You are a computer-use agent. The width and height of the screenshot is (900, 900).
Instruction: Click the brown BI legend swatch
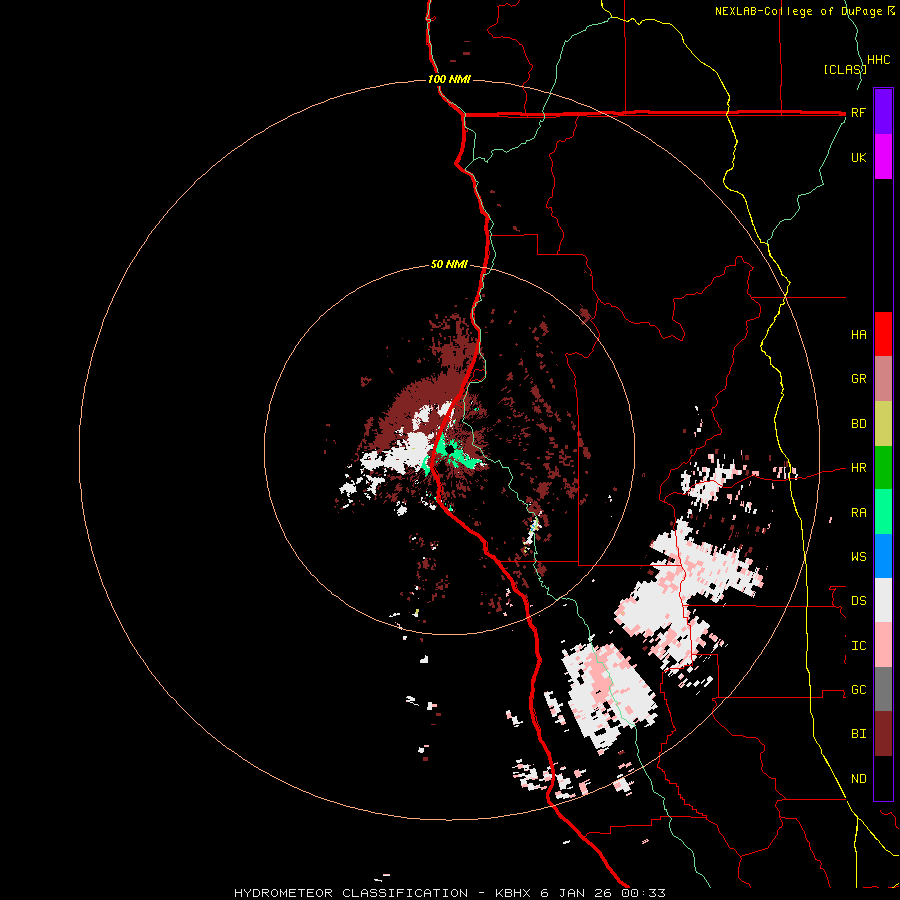(883, 734)
